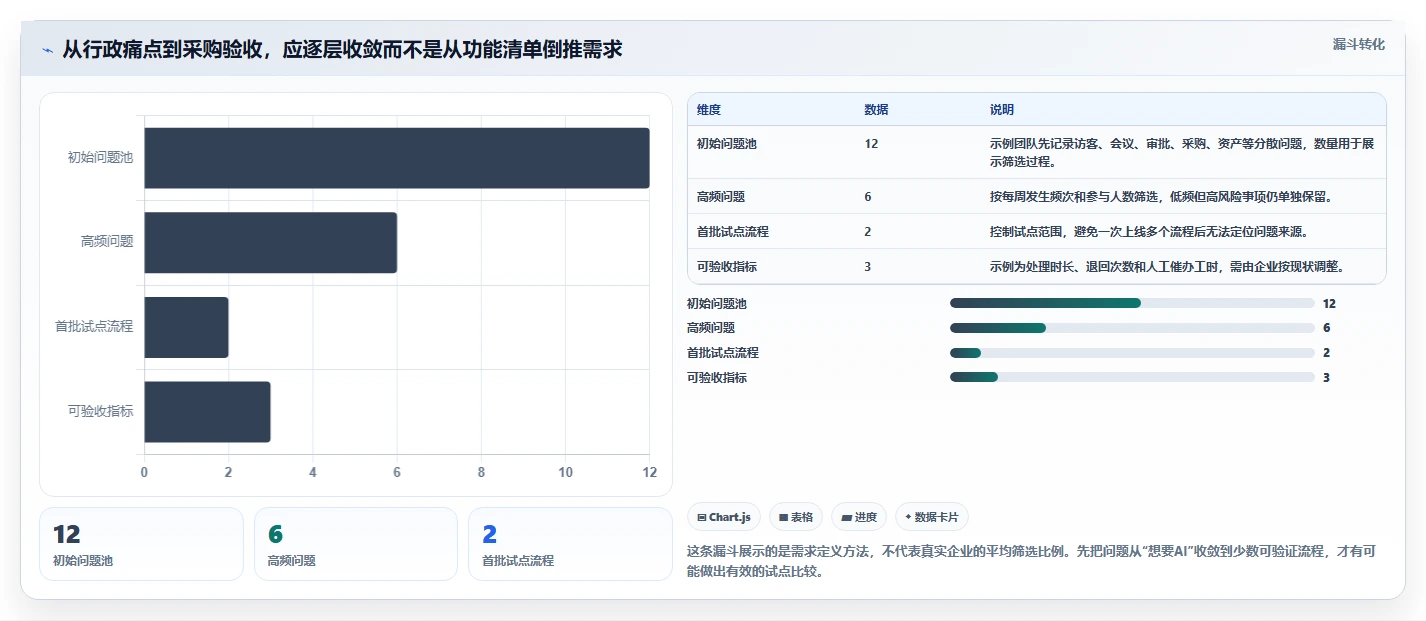This screenshot has height=621, width=1426.
Task: Click the 维度 table column header
Action: 709,110
